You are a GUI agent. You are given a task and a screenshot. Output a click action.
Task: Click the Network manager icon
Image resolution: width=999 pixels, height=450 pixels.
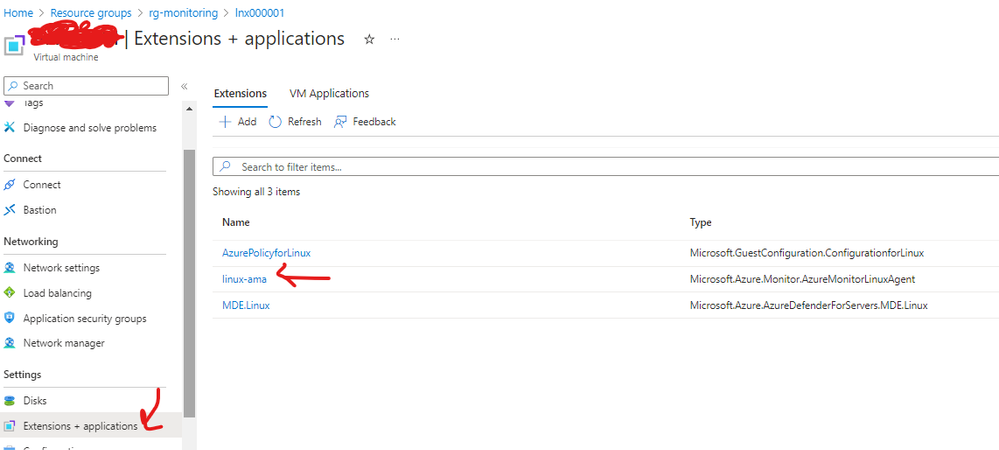pos(9,343)
